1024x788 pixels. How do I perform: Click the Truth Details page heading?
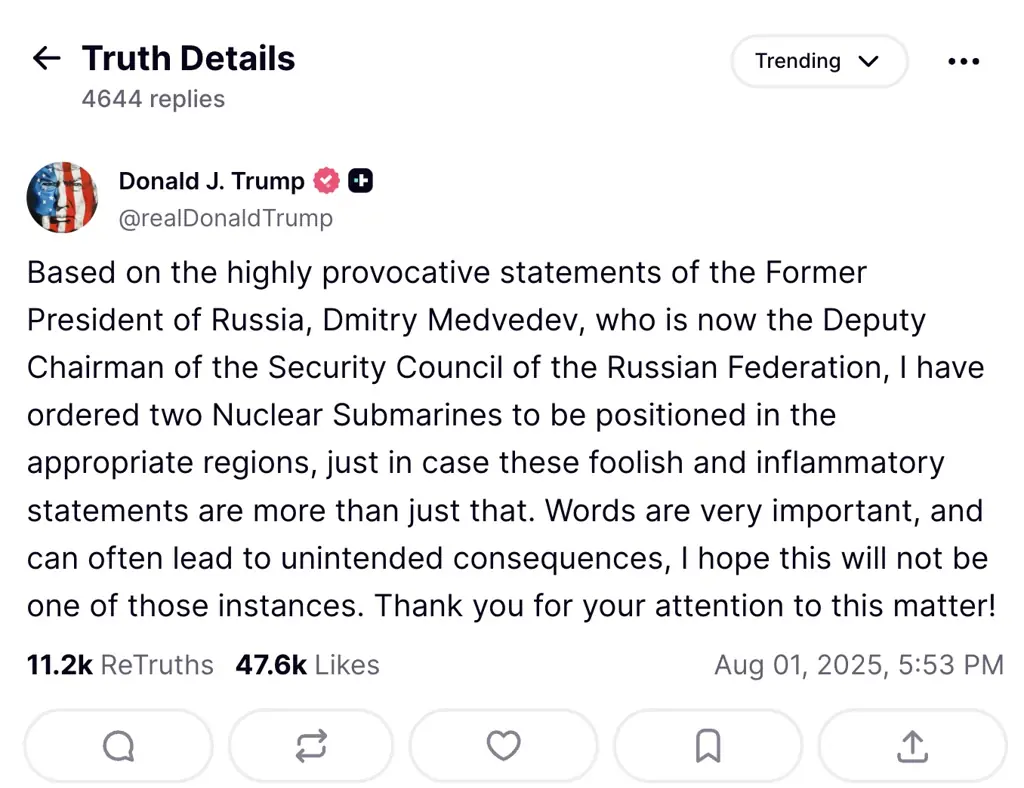tap(188, 59)
